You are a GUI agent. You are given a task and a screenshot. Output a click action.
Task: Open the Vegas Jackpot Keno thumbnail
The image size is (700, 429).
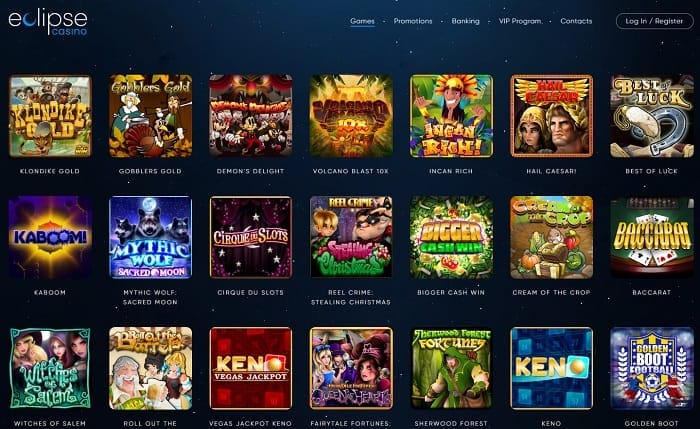(x=250, y=368)
